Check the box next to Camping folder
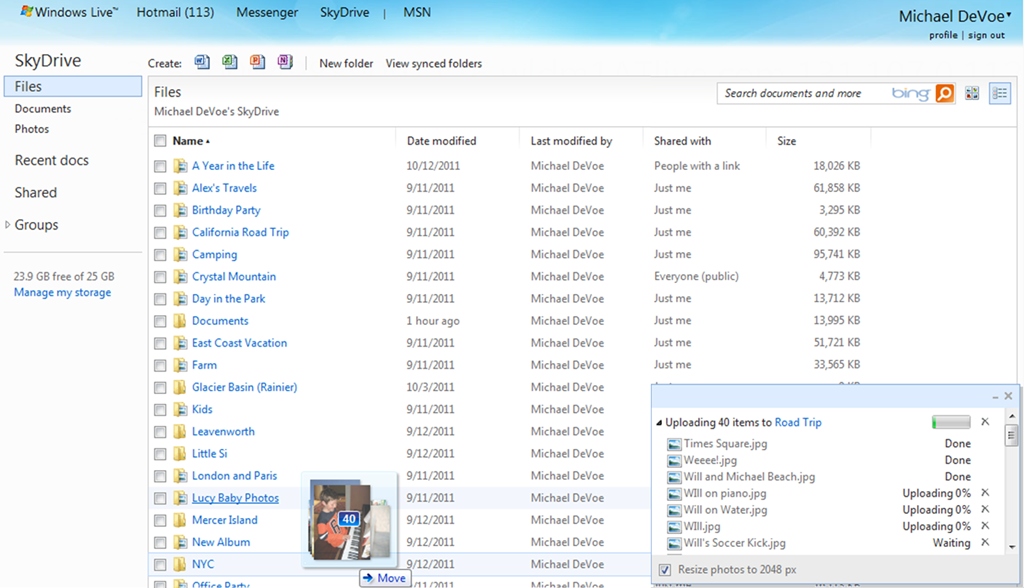 pyautogui.click(x=160, y=255)
